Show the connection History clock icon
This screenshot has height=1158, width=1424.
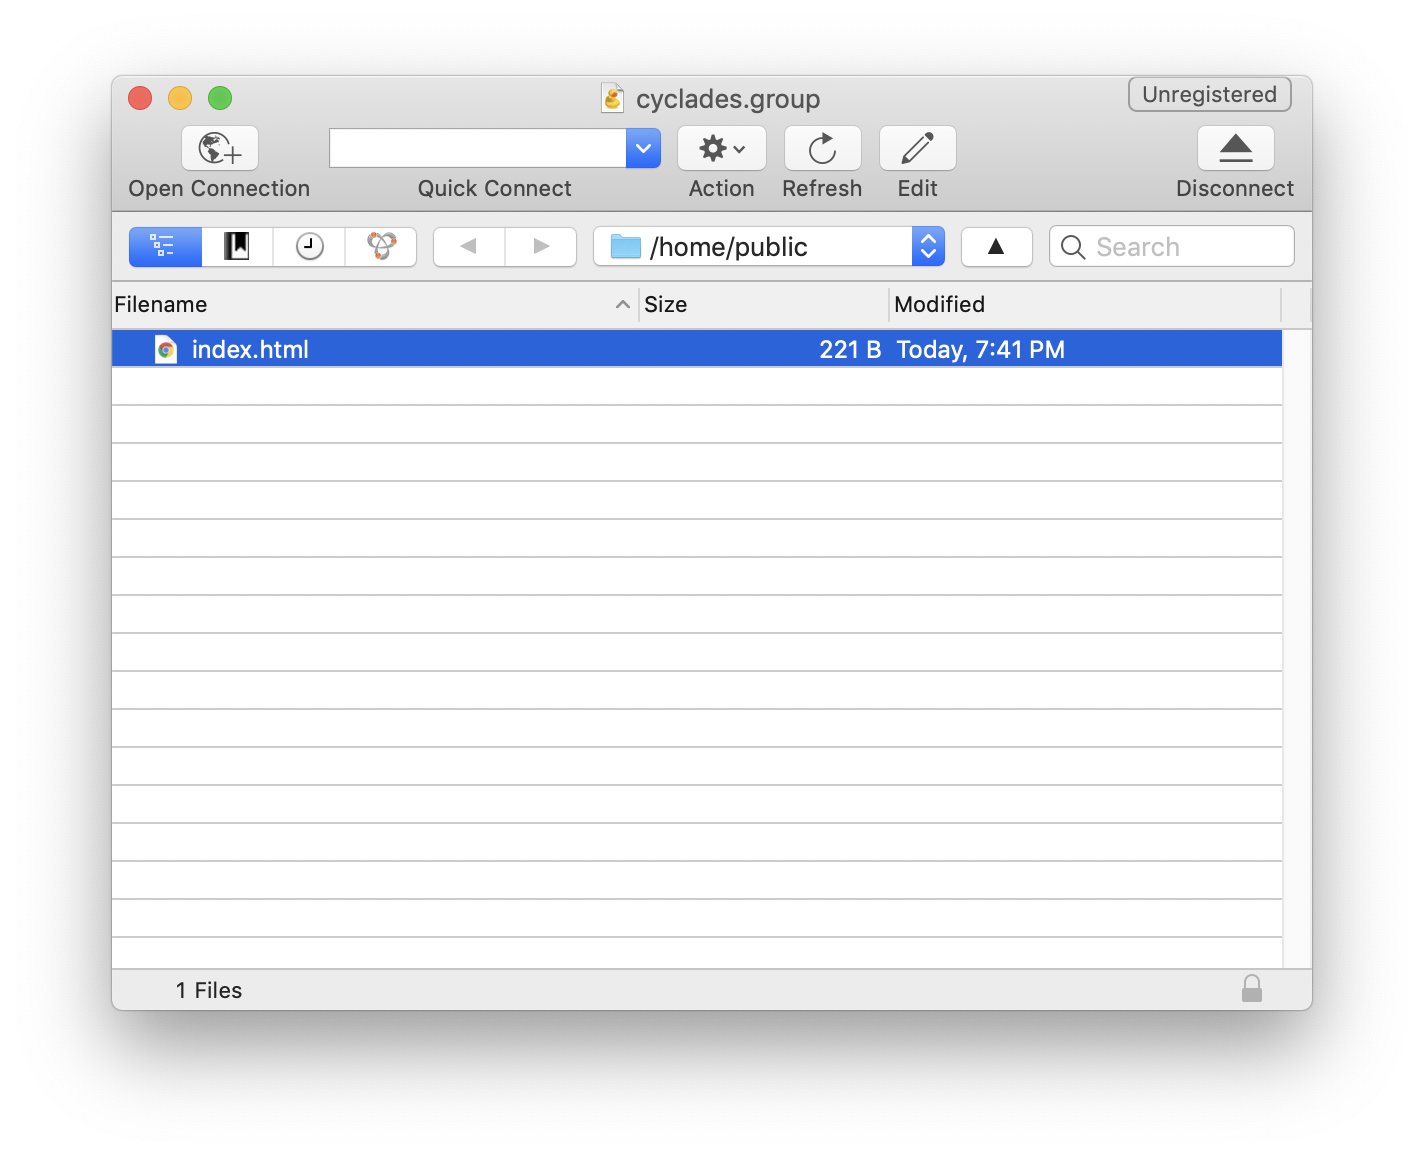click(309, 246)
